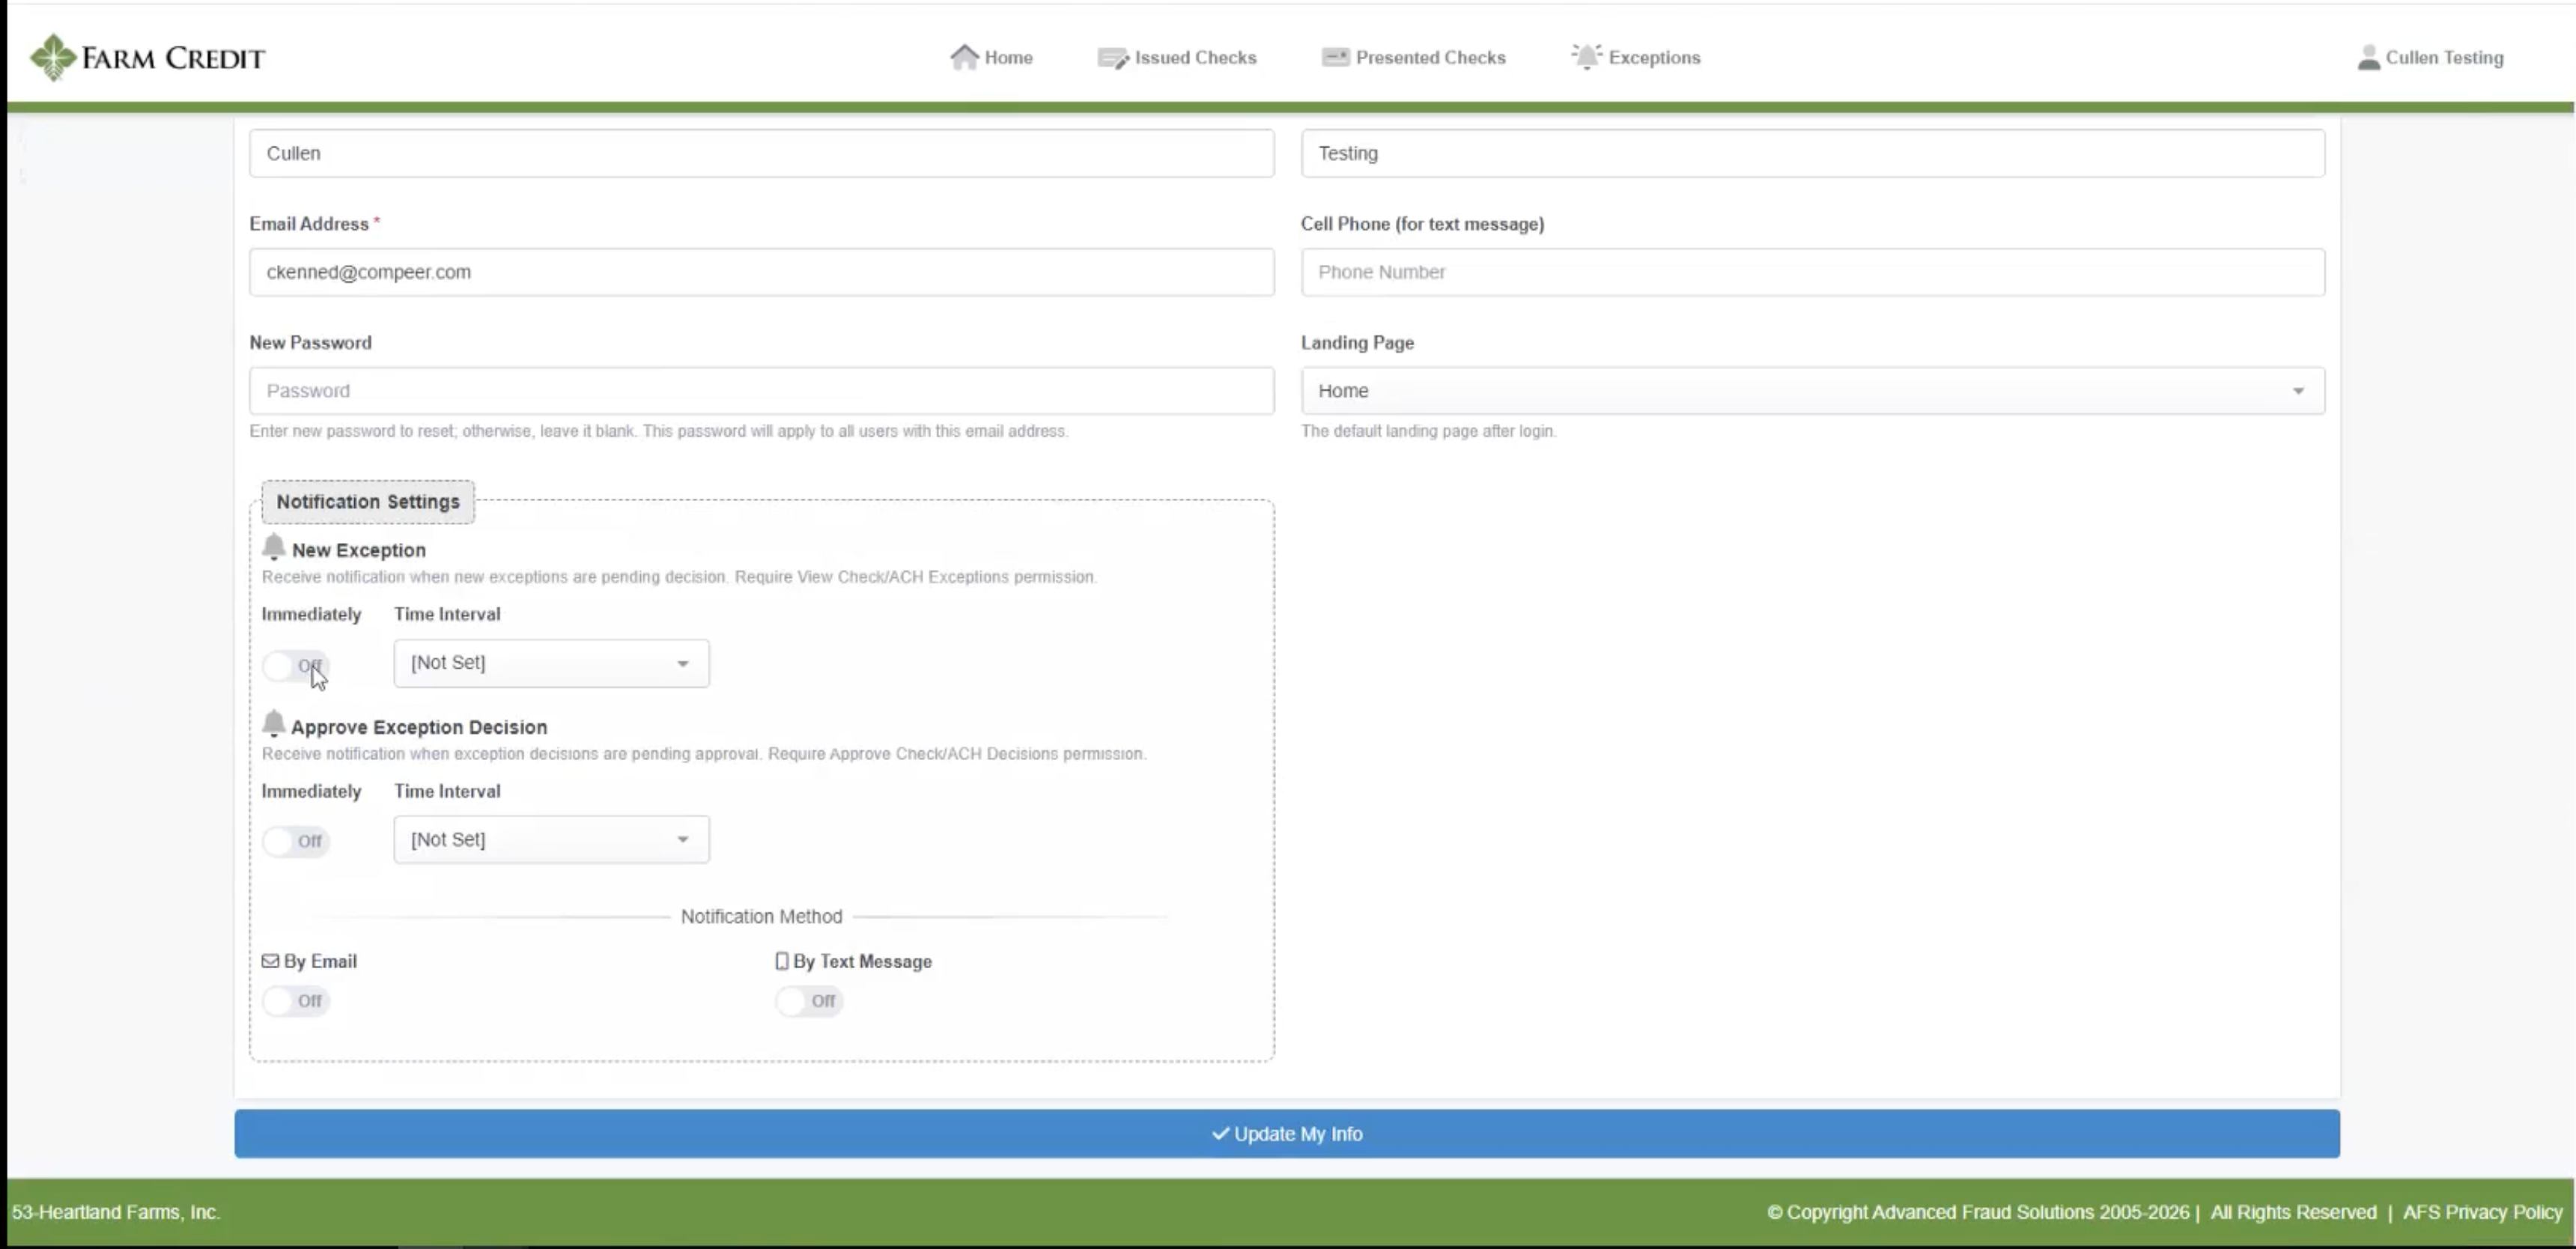Click the Cell Phone number field
This screenshot has height=1249, width=2576.
point(1812,272)
